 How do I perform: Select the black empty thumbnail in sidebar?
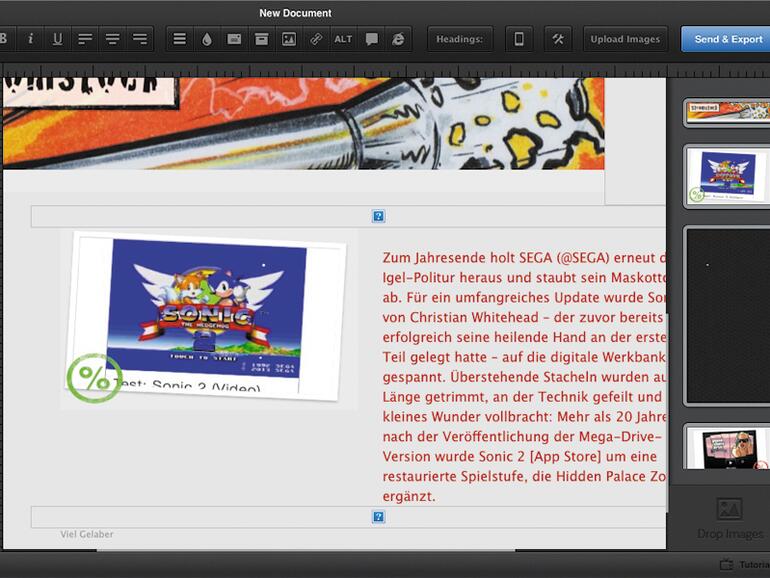(x=727, y=316)
